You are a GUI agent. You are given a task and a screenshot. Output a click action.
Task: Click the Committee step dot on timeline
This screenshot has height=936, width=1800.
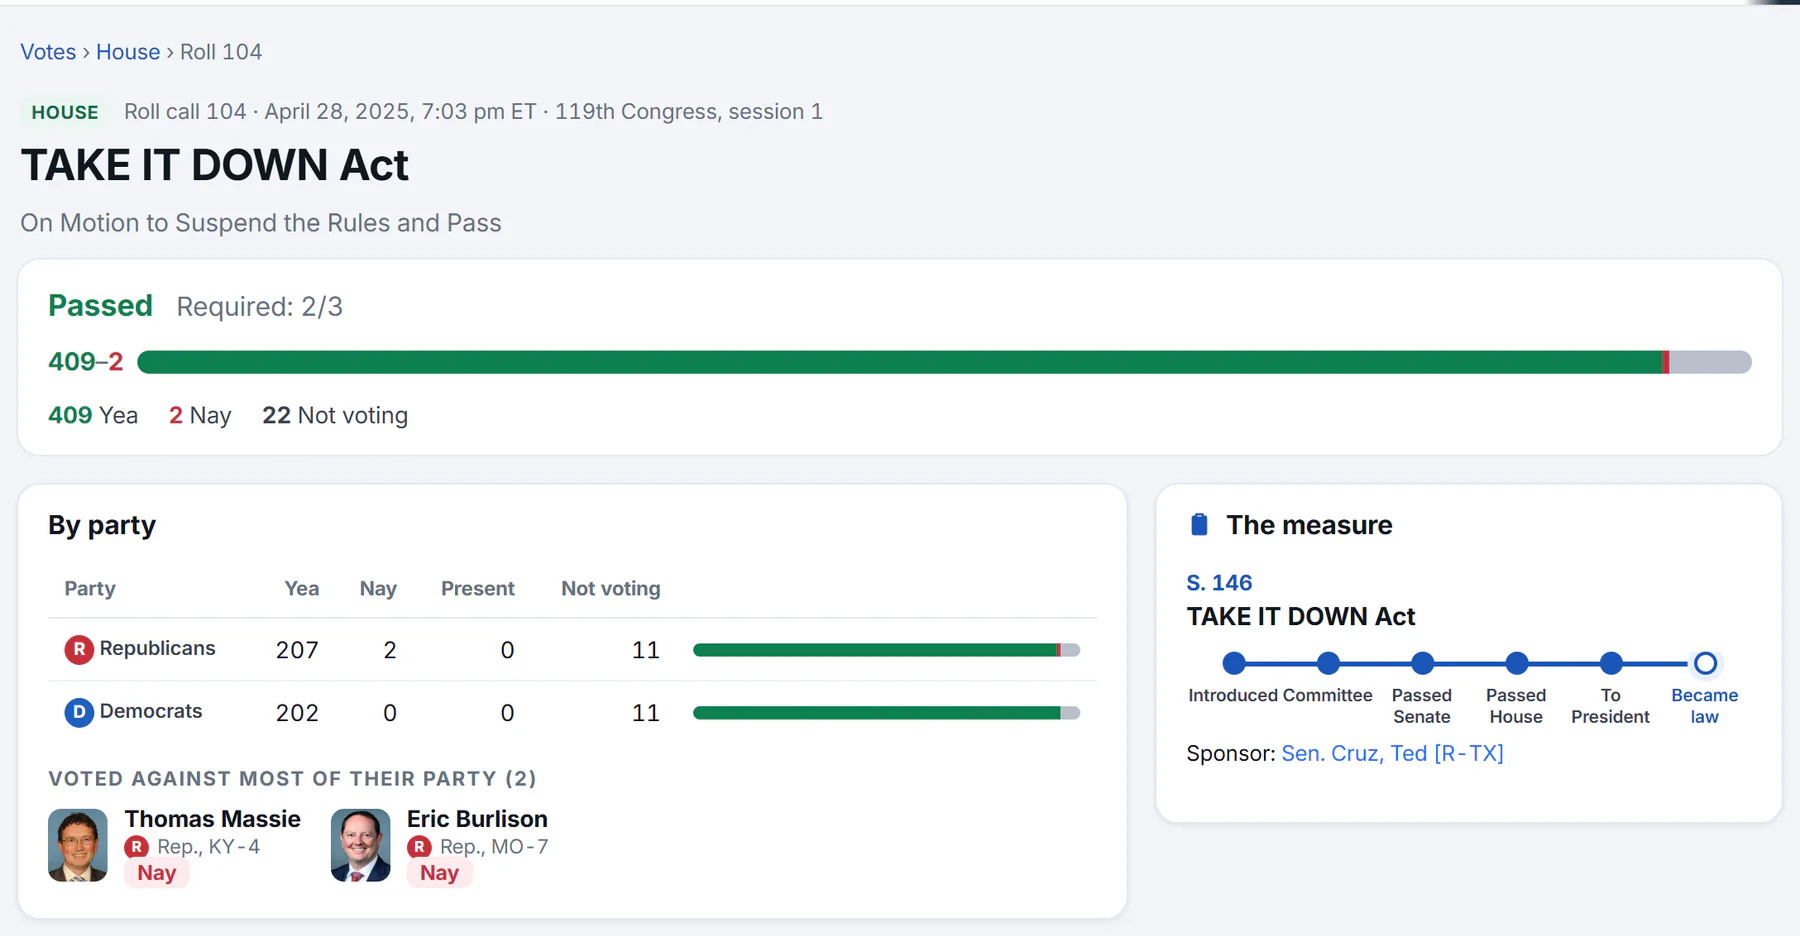pyautogui.click(x=1328, y=663)
